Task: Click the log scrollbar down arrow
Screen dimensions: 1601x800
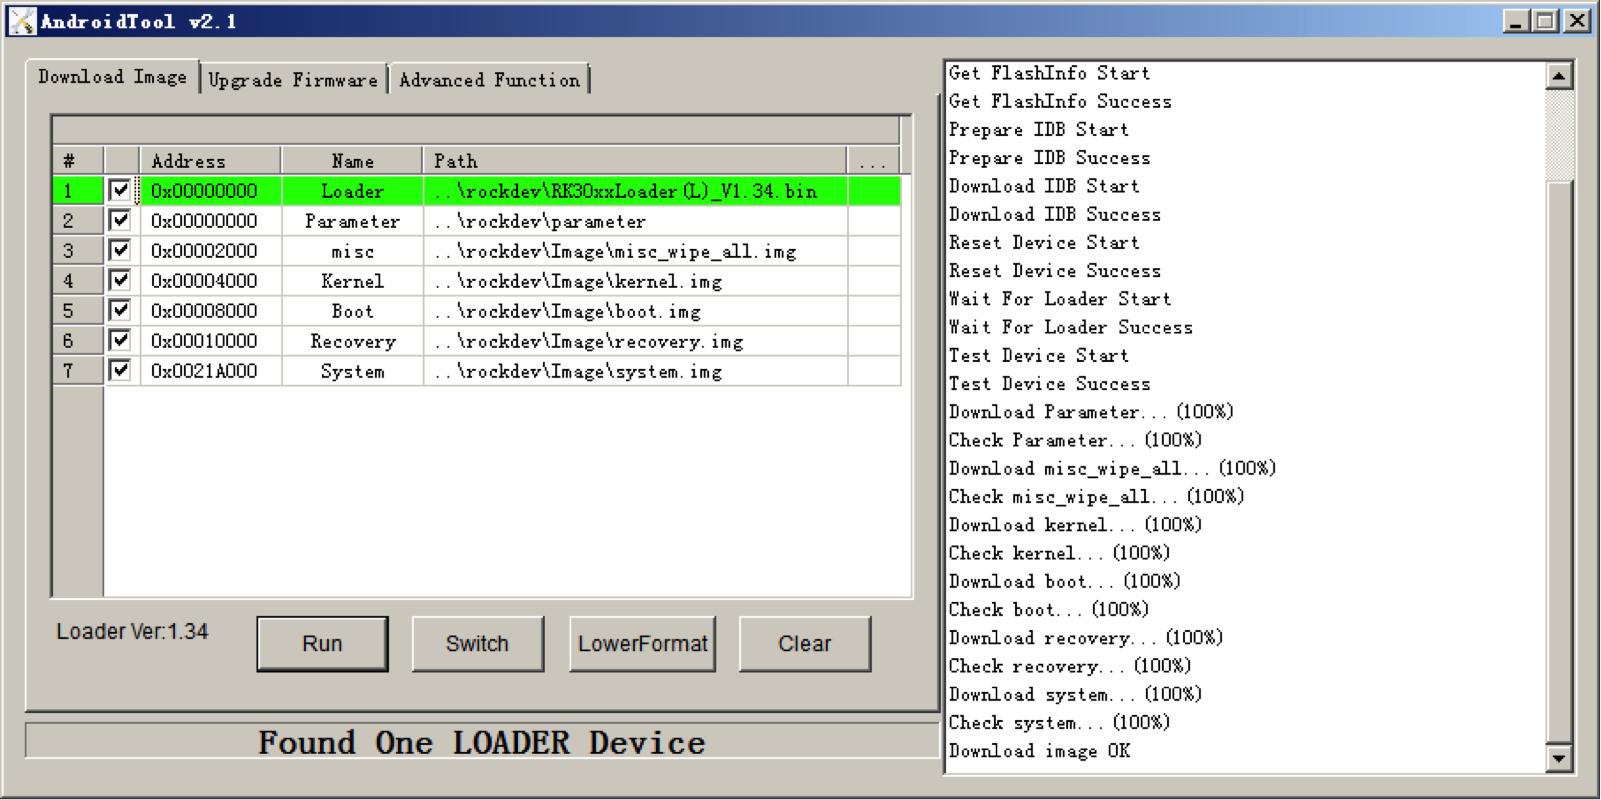Action: [x=1559, y=759]
